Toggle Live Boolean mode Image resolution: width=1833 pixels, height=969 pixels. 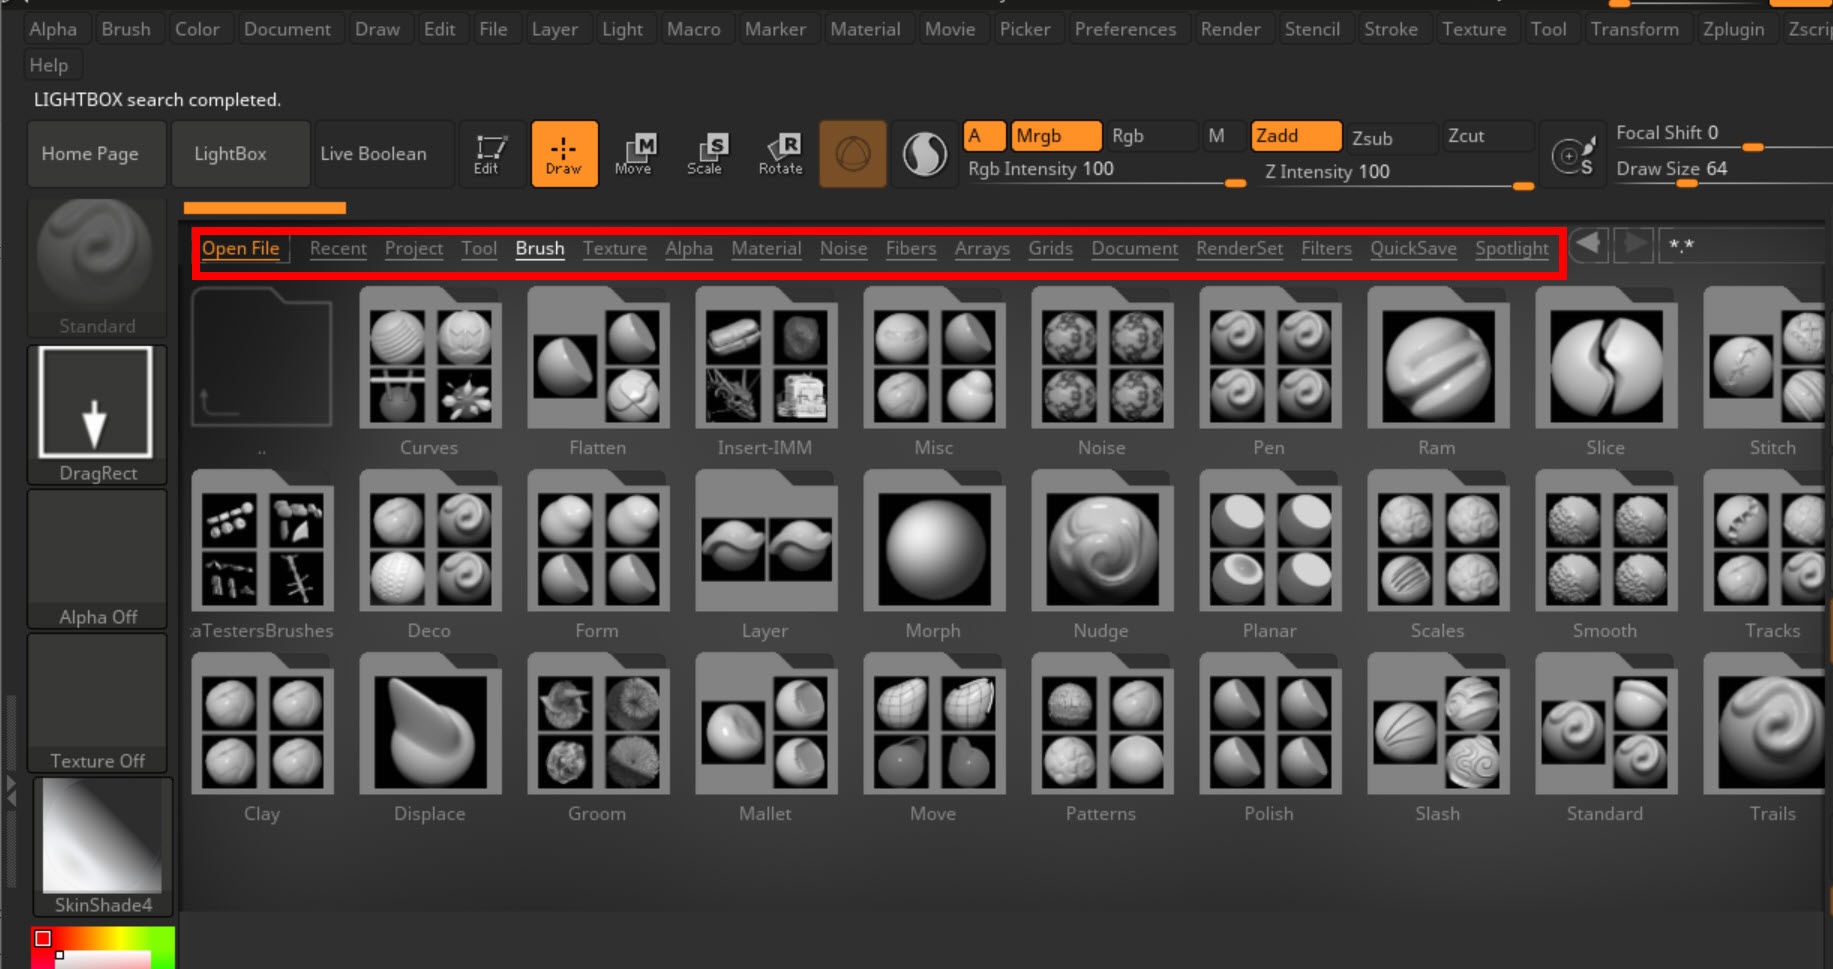(384, 154)
